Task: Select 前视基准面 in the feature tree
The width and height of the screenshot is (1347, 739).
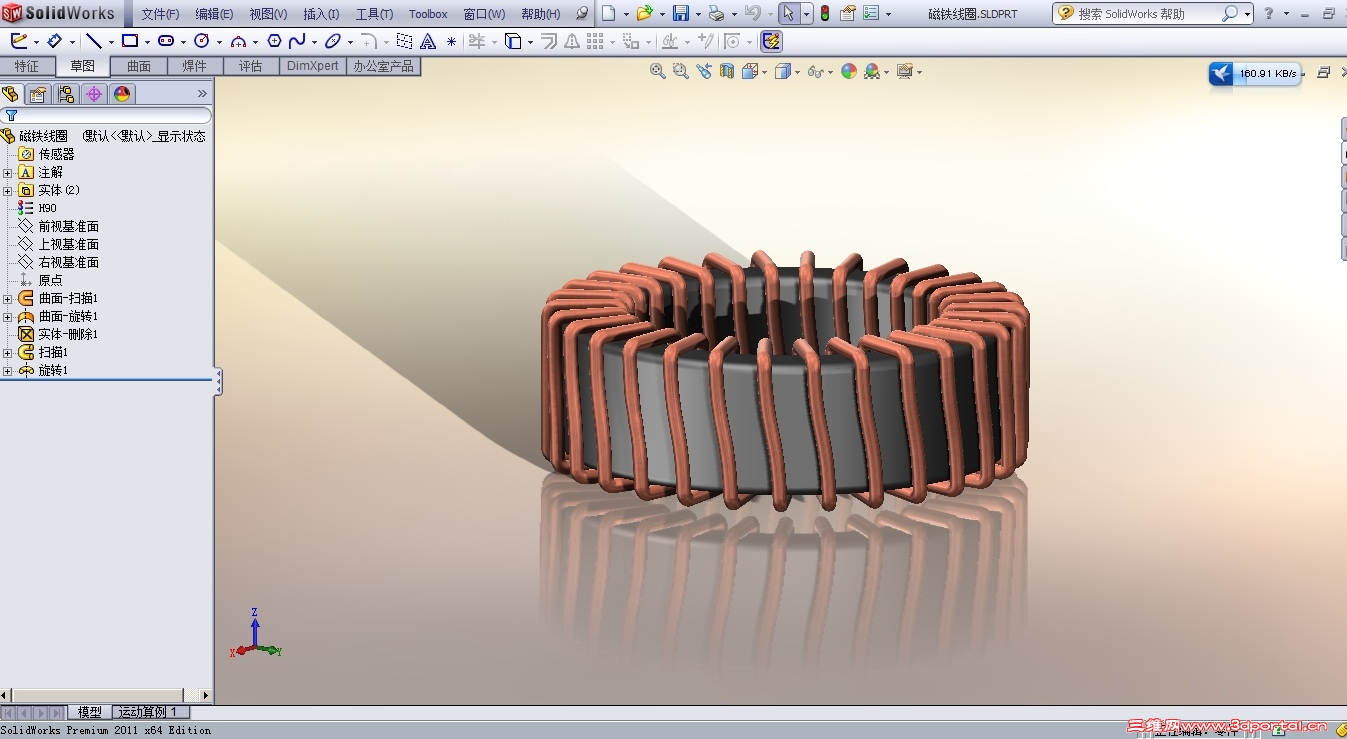Action: coord(69,226)
